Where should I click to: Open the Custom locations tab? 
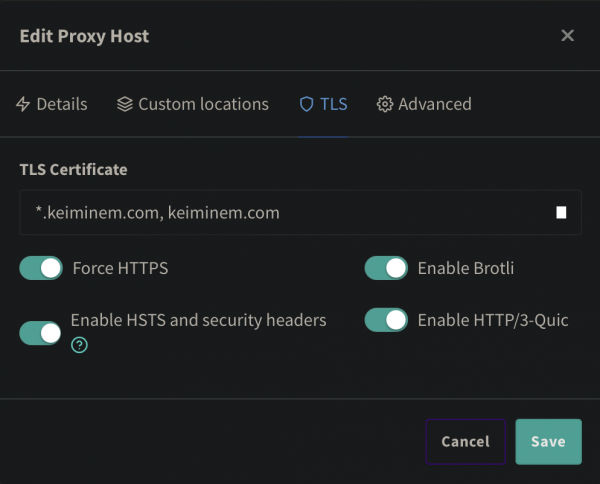point(203,104)
